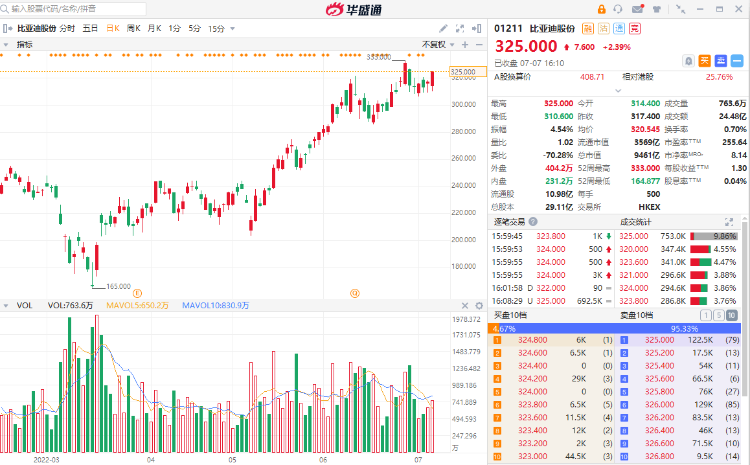750x465 pixels.
Task: Select 323.000 bid level 10 row
Action: pyautogui.click(x=553, y=456)
